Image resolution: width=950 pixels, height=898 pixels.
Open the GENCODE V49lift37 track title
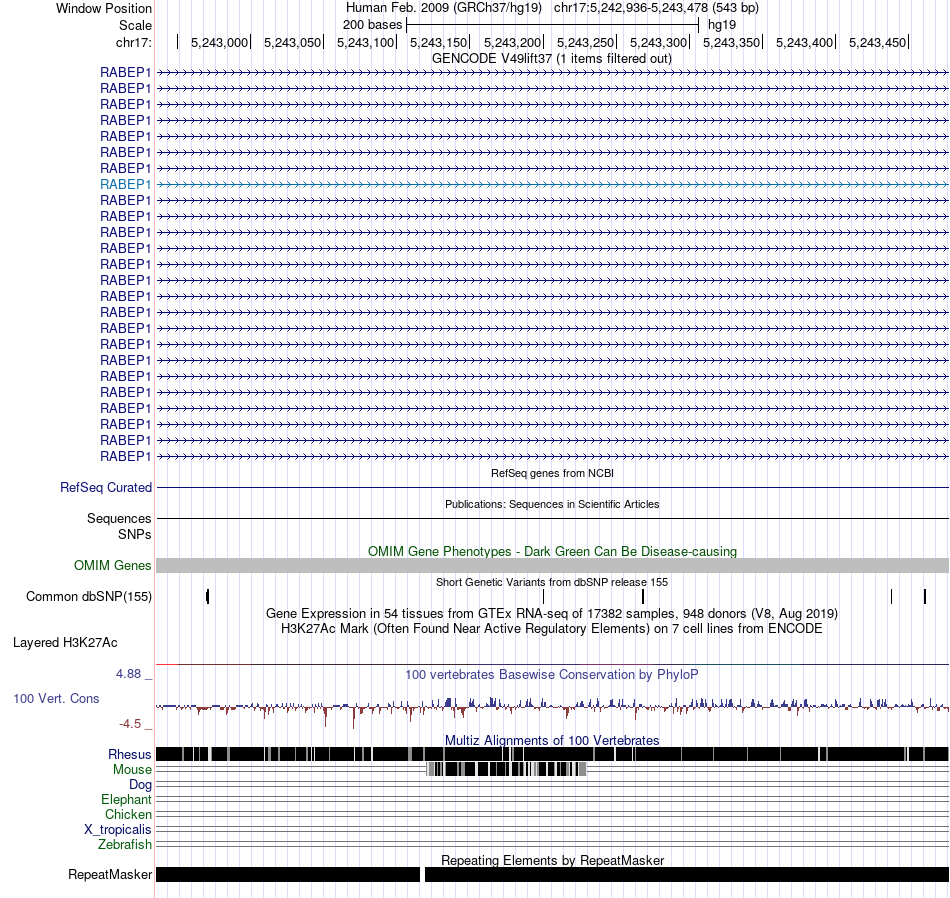552,59
